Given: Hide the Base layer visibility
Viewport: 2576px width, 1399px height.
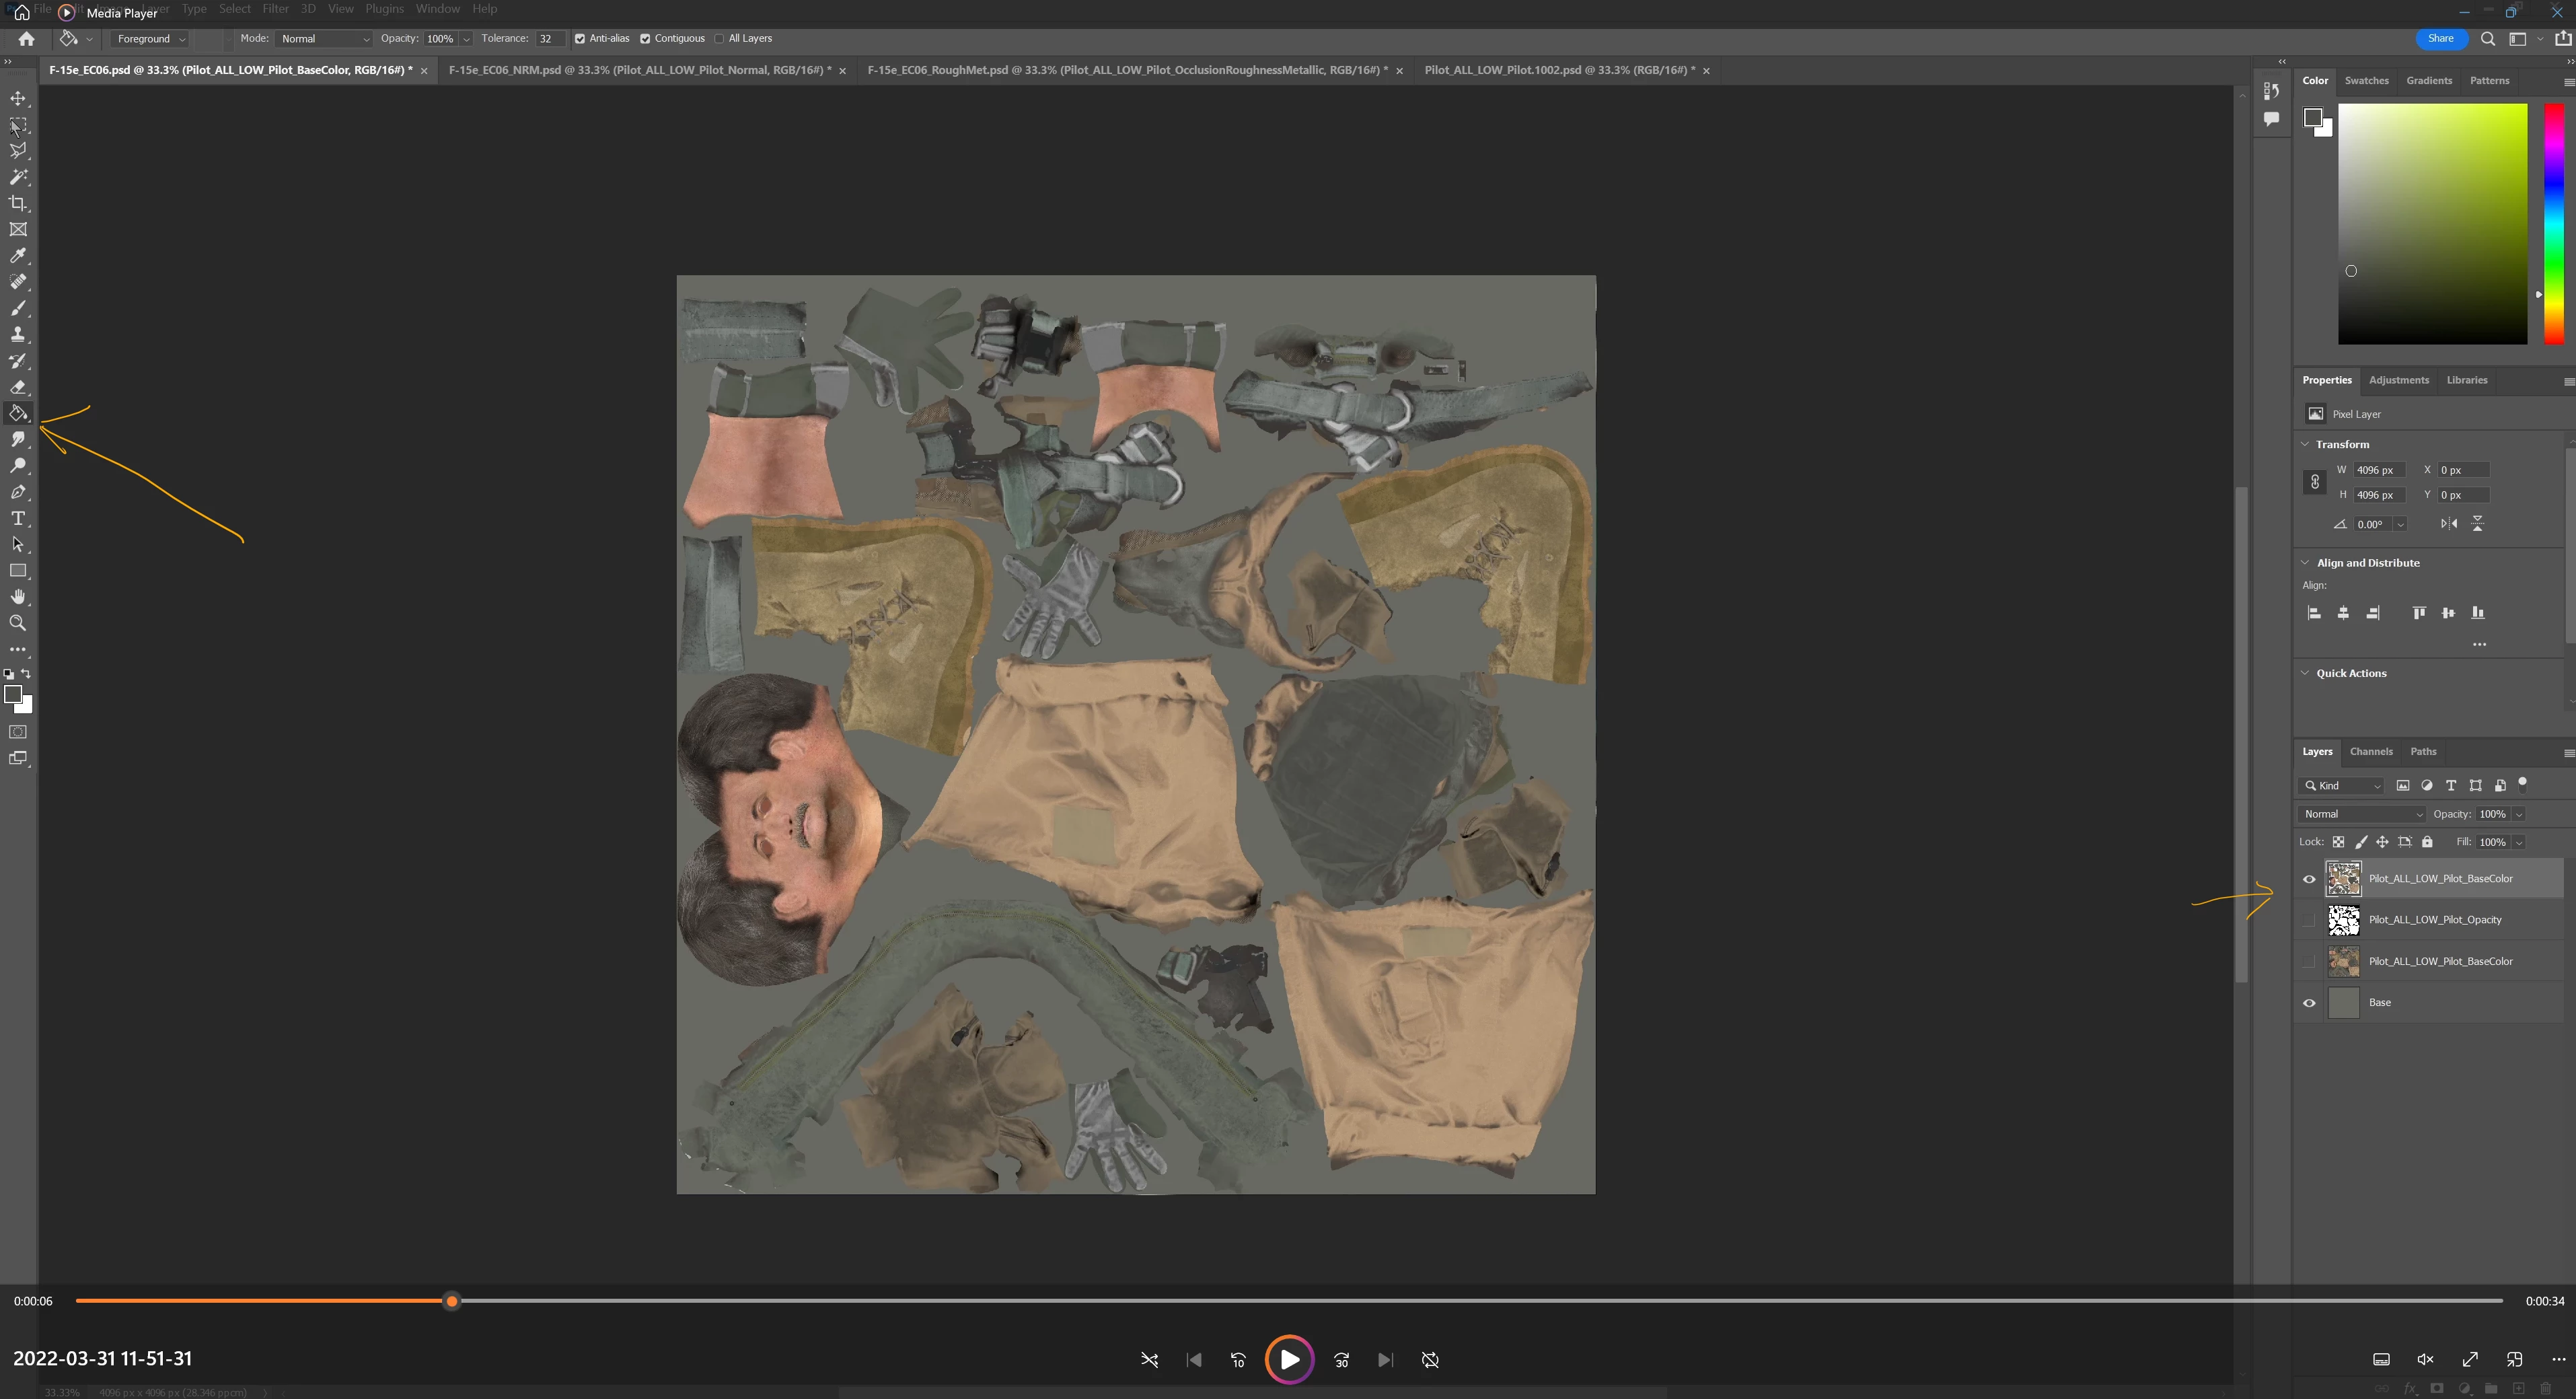Looking at the screenshot, I should pos(2309,1003).
